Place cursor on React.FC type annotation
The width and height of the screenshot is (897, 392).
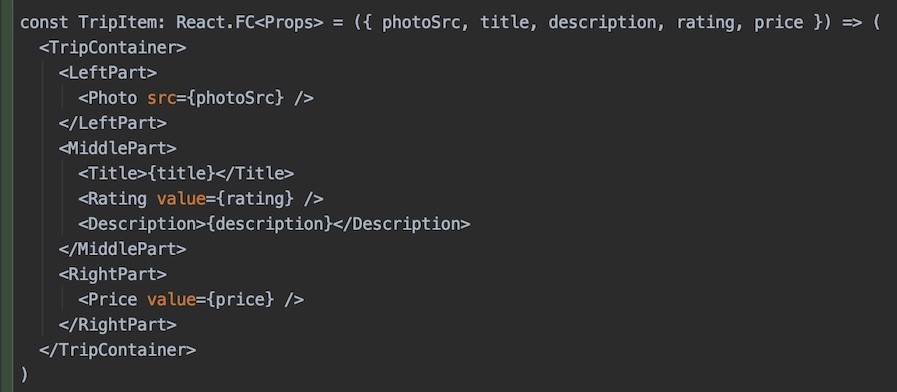(215, 23)
